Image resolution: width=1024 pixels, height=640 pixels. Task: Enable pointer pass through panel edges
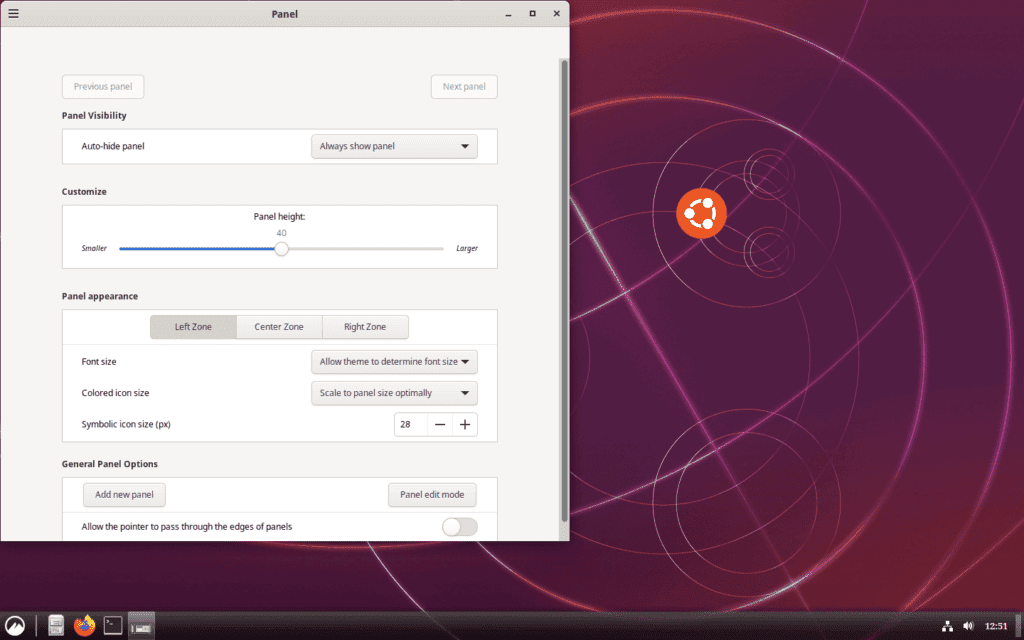pos(459,526)
